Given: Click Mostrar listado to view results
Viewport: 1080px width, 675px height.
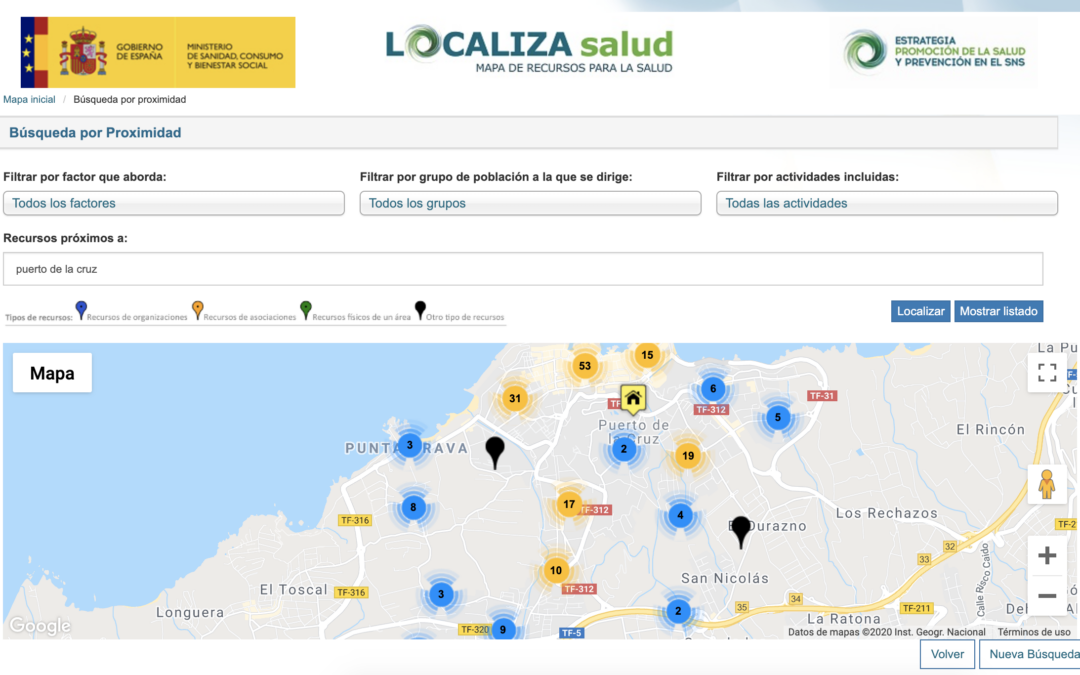Looking at the screenshot, I should (x=998, y=310).
